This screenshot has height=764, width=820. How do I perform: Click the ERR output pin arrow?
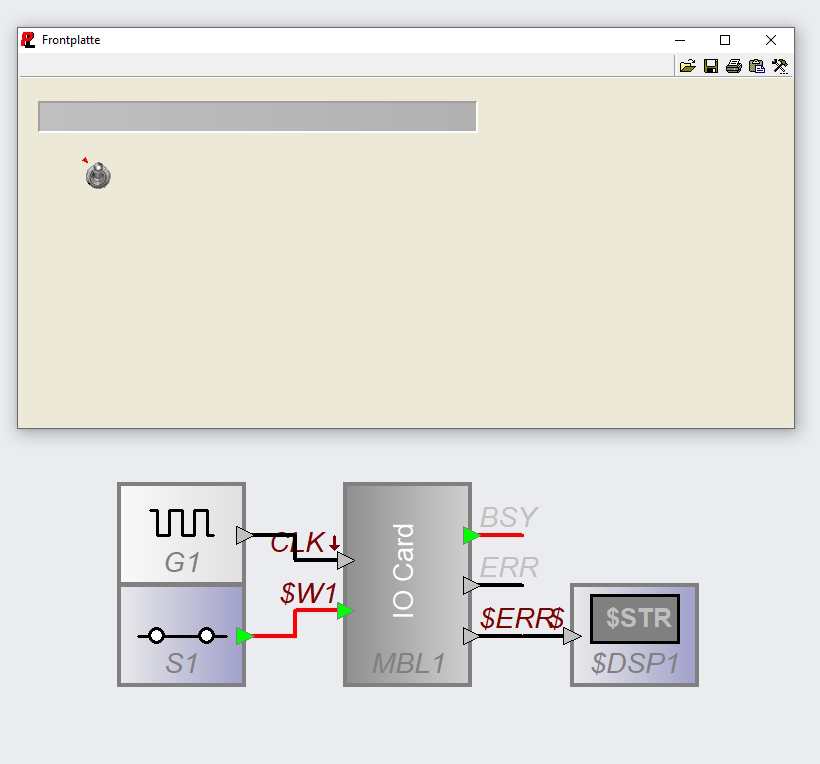point(471,586)
